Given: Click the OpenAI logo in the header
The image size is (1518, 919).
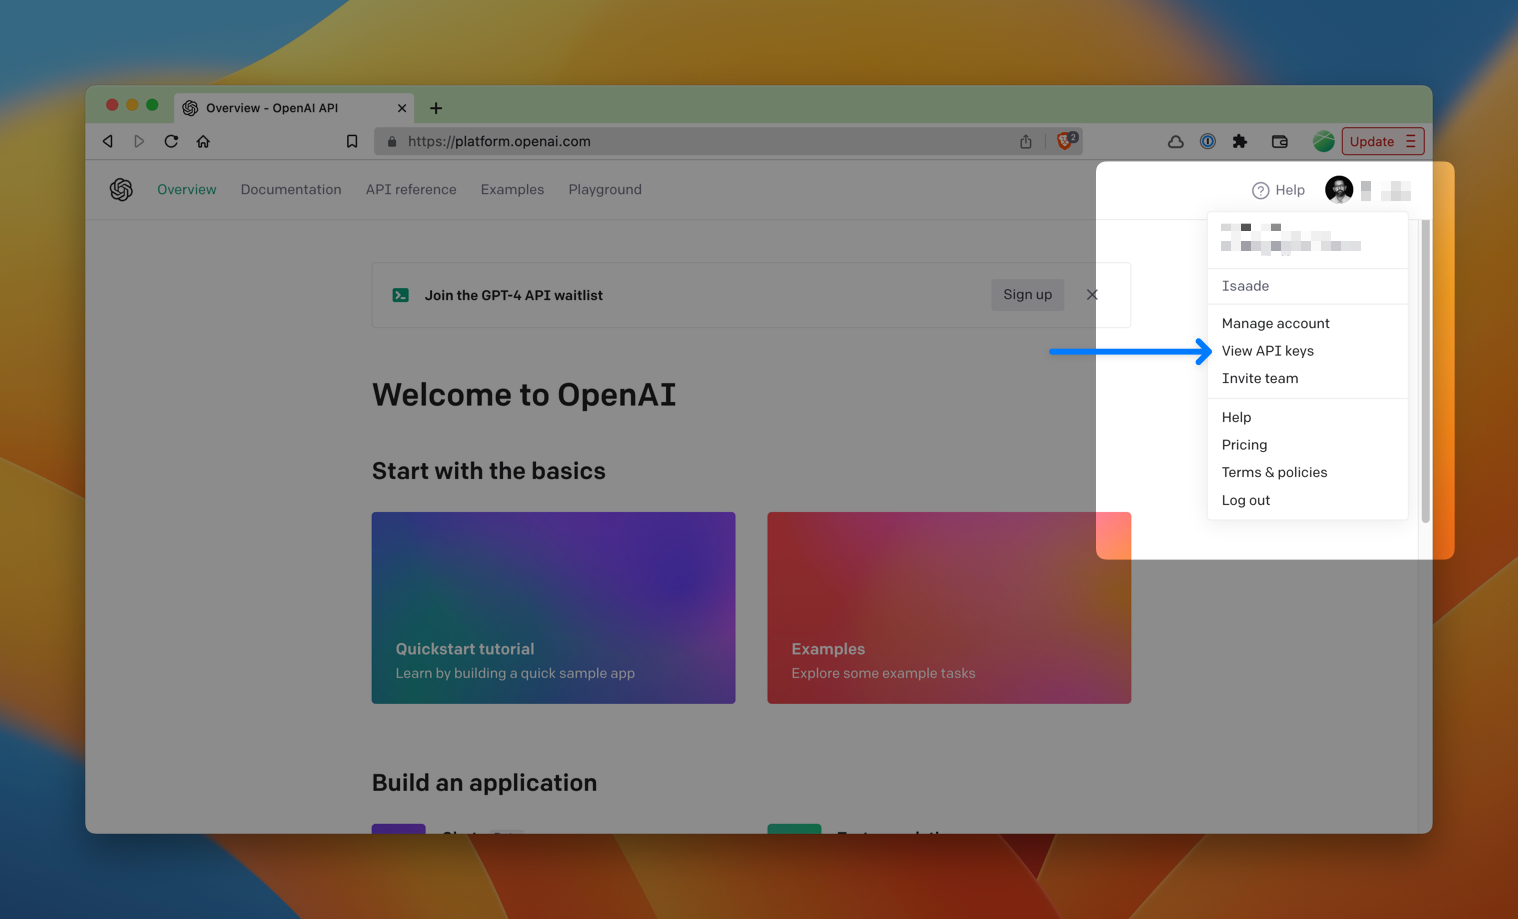Looking at the screenshot, I should (x=121, y=189).
